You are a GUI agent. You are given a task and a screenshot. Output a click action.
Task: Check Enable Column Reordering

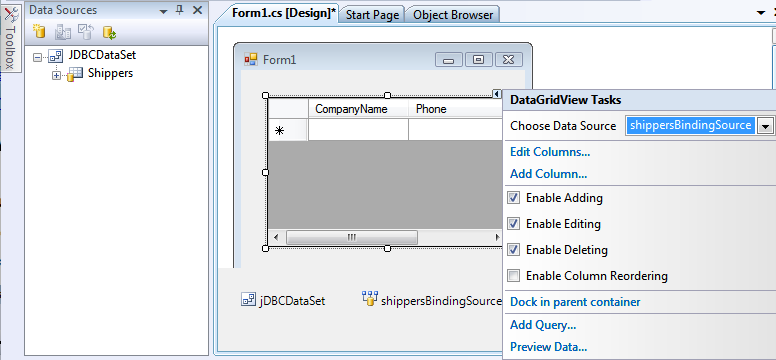pyautogui.click(x=514, y=275)
